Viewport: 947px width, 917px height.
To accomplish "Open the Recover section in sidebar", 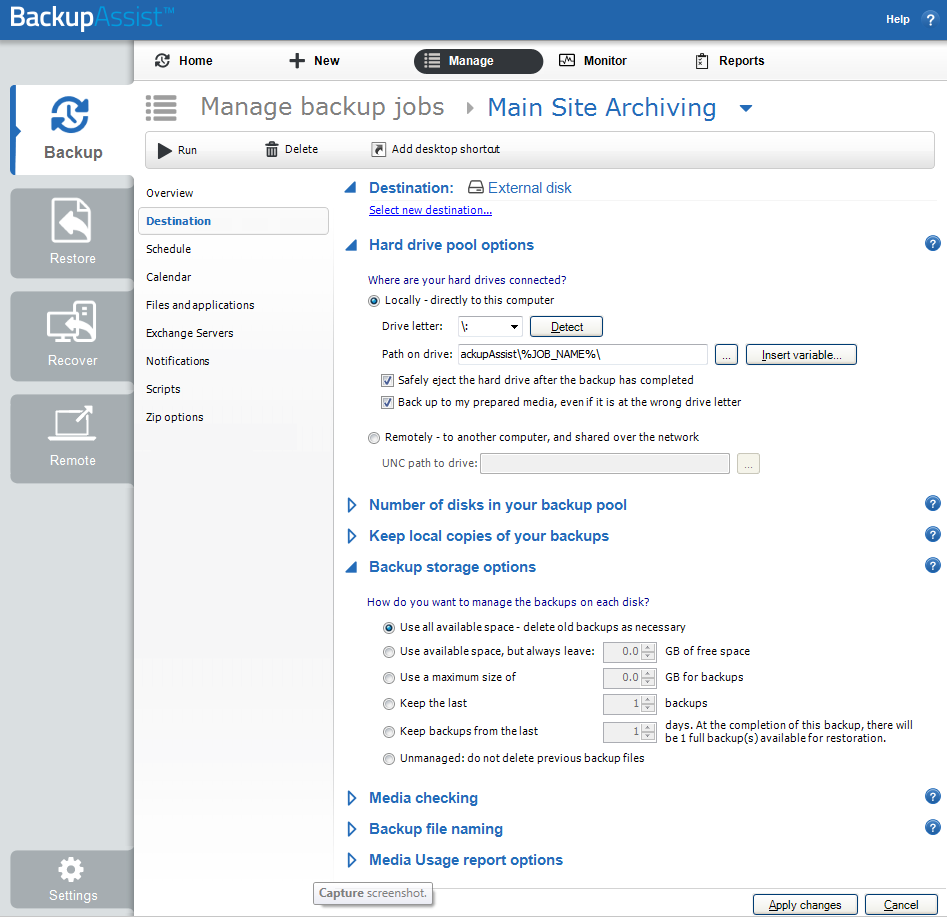I will (72, 336).
